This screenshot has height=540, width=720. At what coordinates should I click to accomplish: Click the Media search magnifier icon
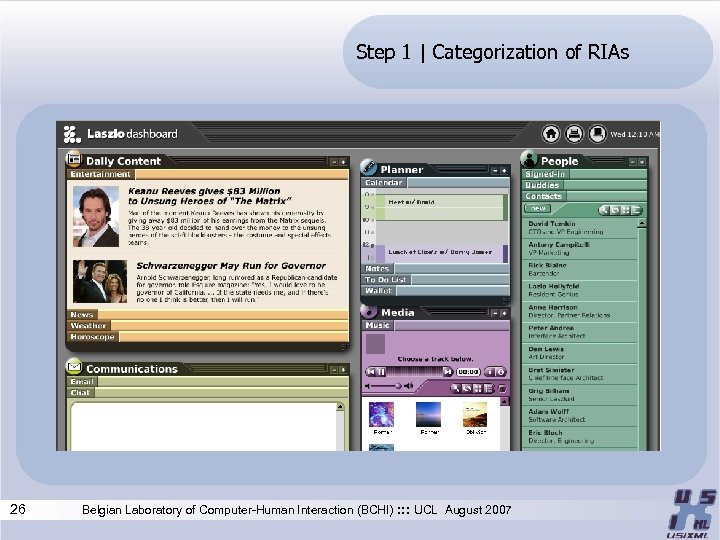click(456, 388)
